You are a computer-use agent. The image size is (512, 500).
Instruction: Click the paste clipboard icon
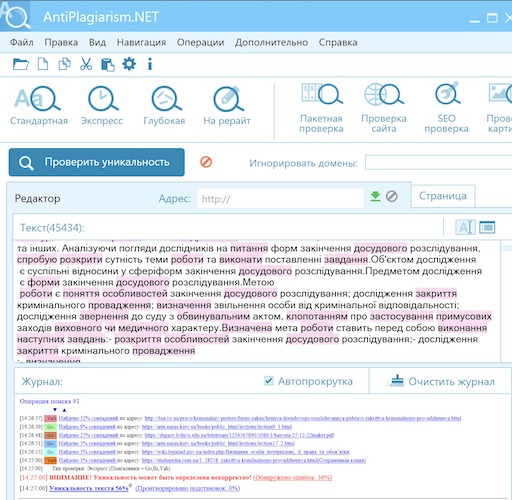[x=108, y=64]
